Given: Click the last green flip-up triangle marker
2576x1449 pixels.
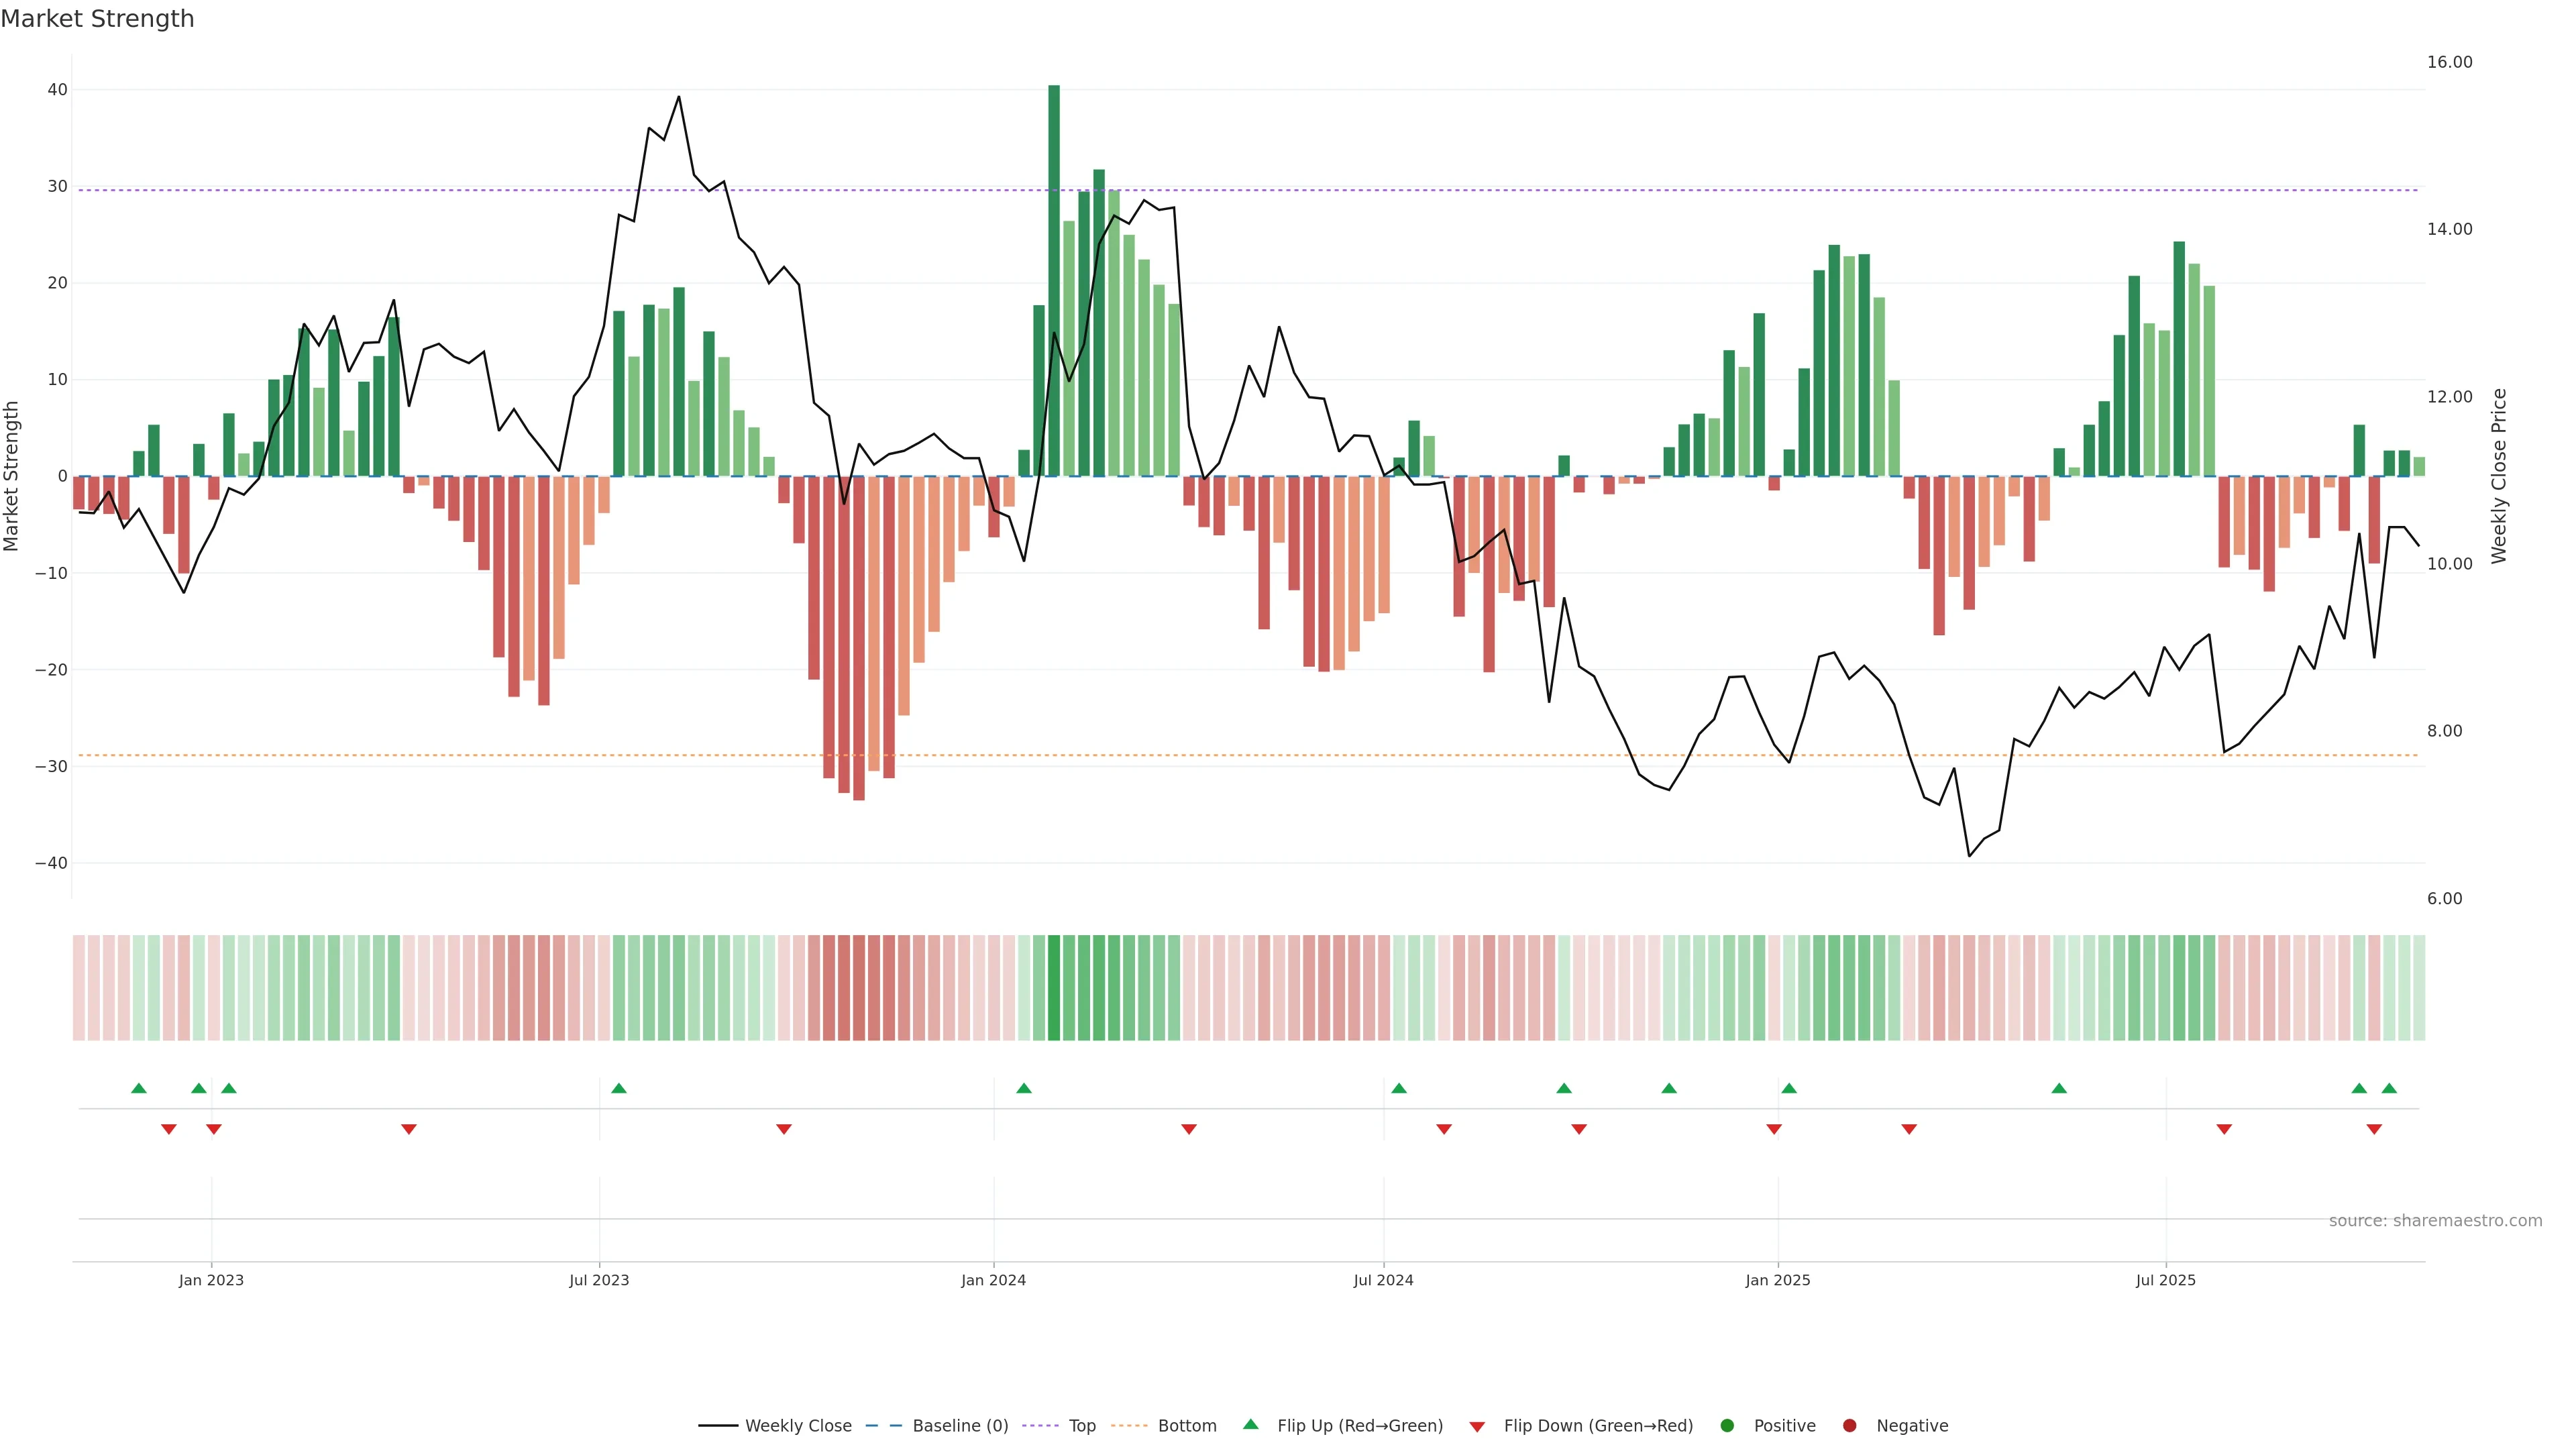Looking at the screenshot, I should pos(2389,1088).
